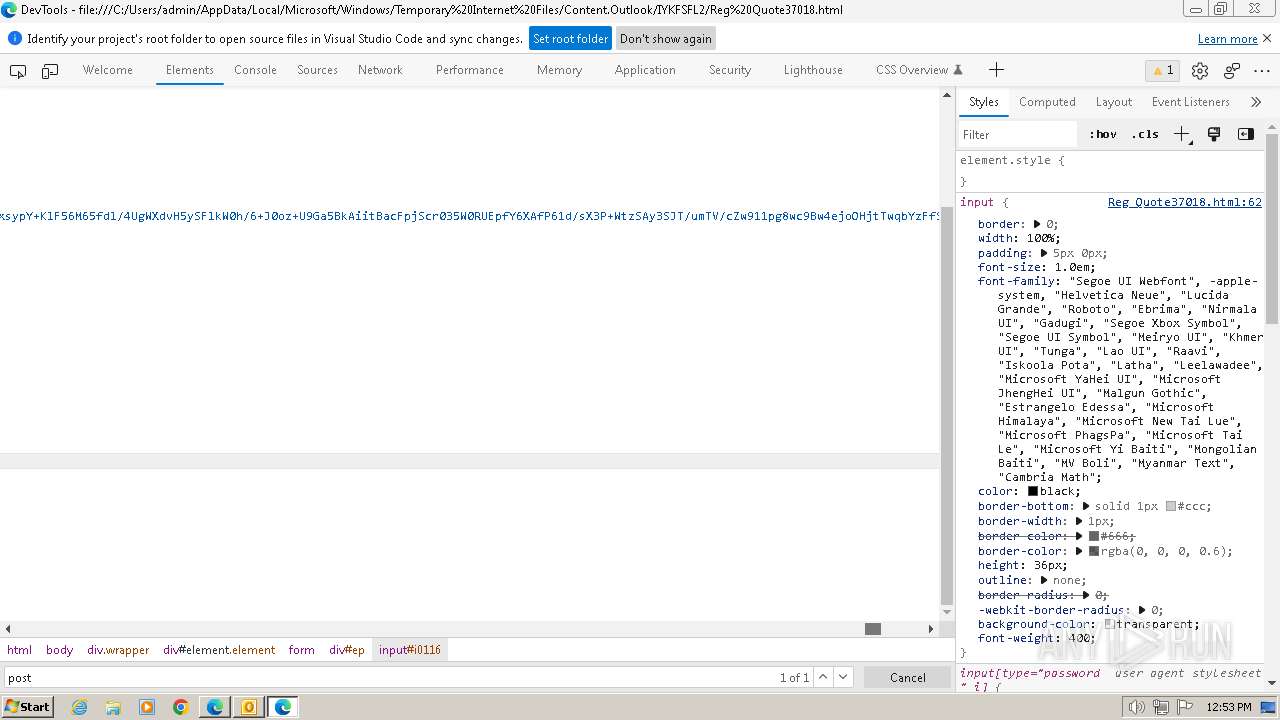
Task: Expand the border shorthand property
Action: point(1037,224)
